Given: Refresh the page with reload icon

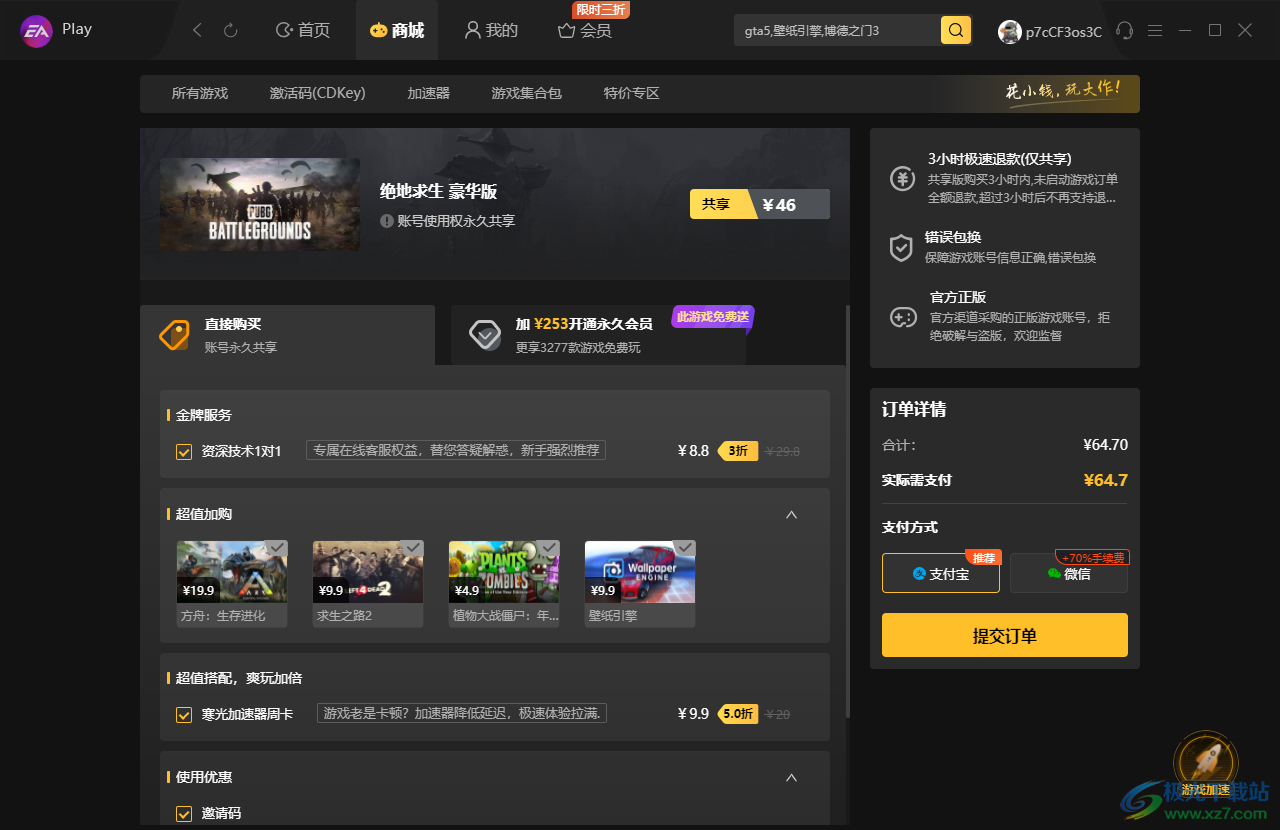Looking at the screenshot, I should [231, 31].
